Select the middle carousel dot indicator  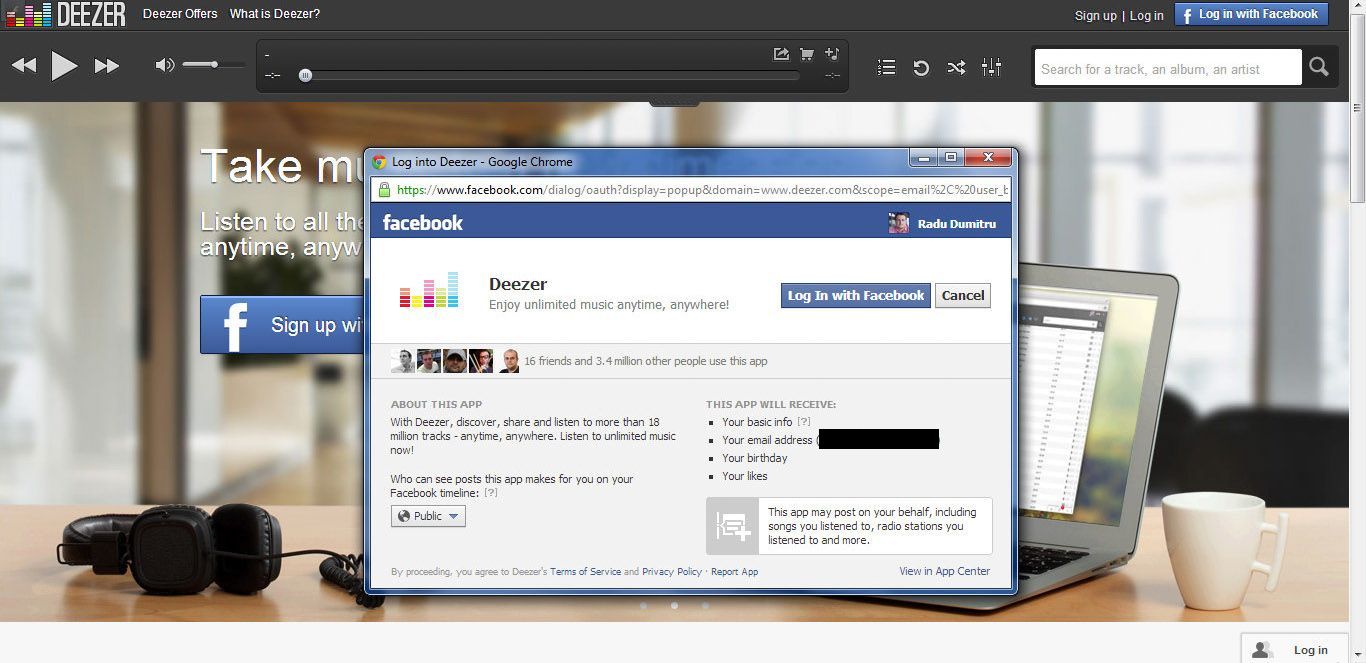pos(674,605)
